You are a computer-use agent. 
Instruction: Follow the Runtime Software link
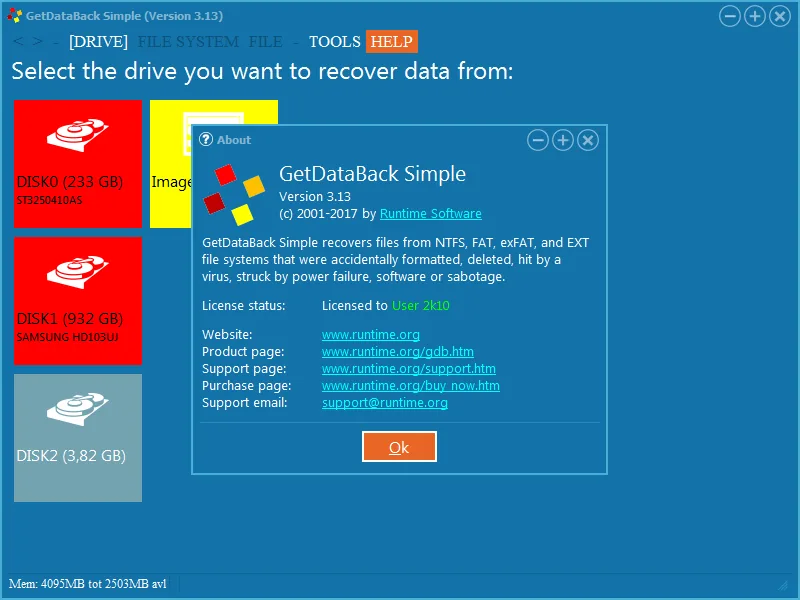pyautogui.click(x=431, y=213)
